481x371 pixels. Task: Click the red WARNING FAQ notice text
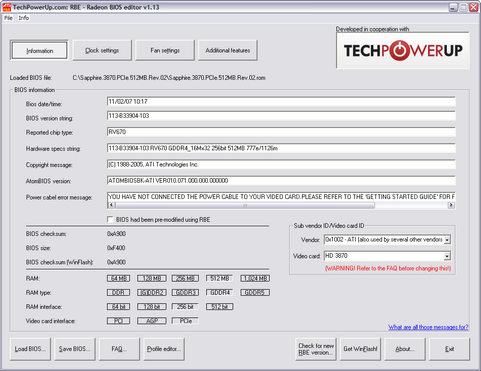(x=388, y=269)
